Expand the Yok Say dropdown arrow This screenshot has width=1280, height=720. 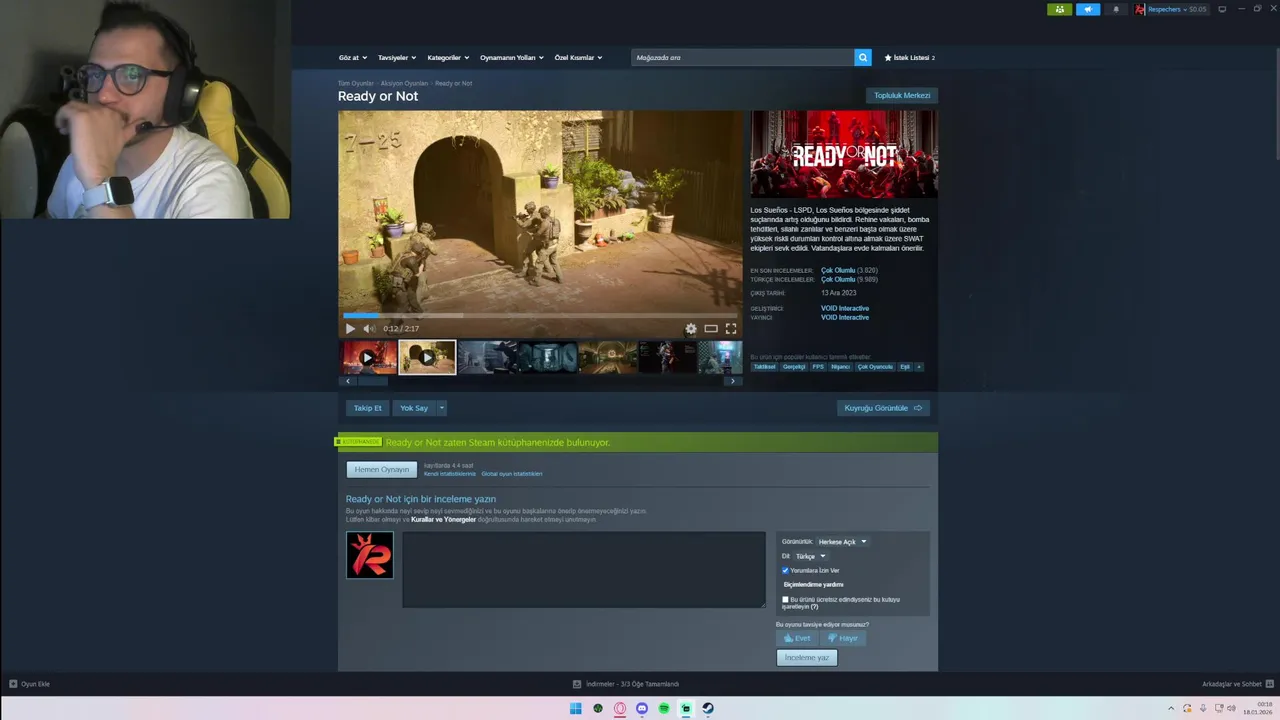point(442,408)
